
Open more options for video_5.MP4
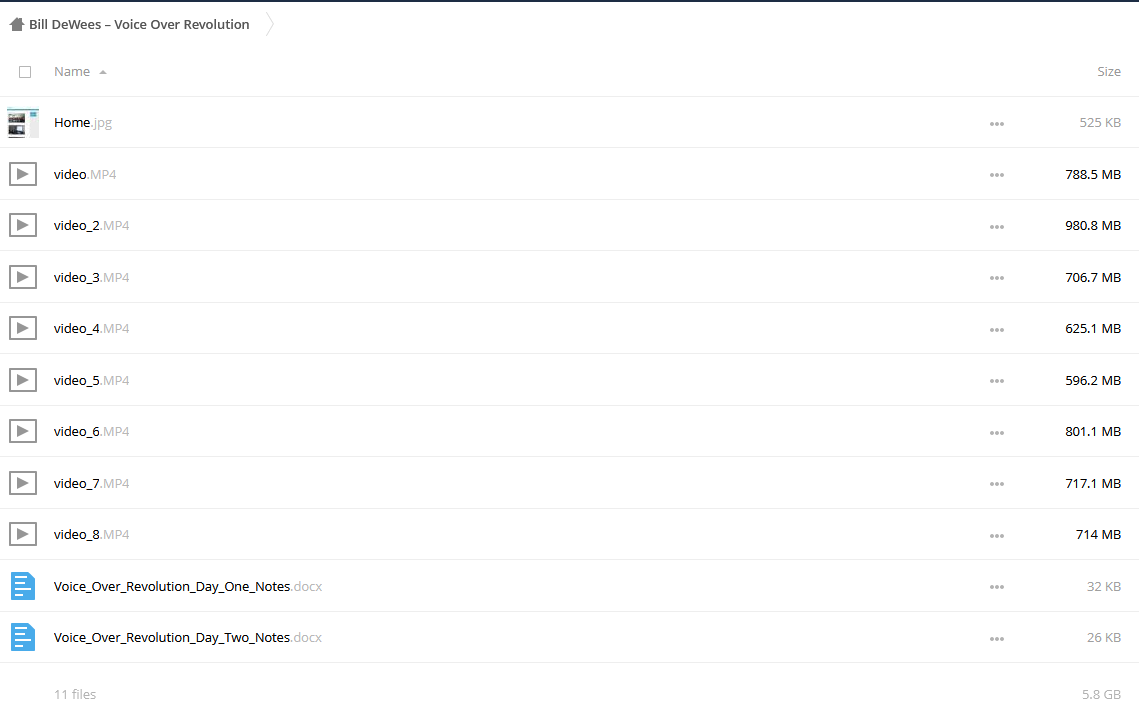pyautogui.click(x=997, y=382)
